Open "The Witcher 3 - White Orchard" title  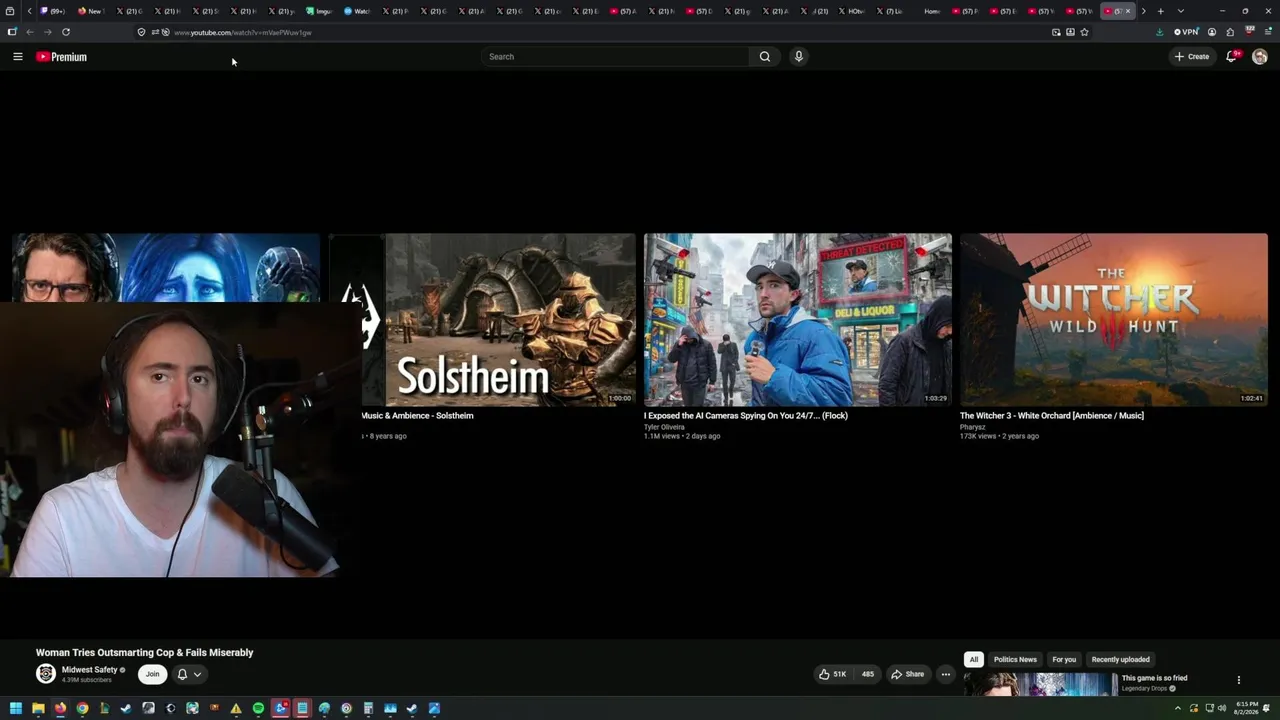click(x=1052, y=416)
